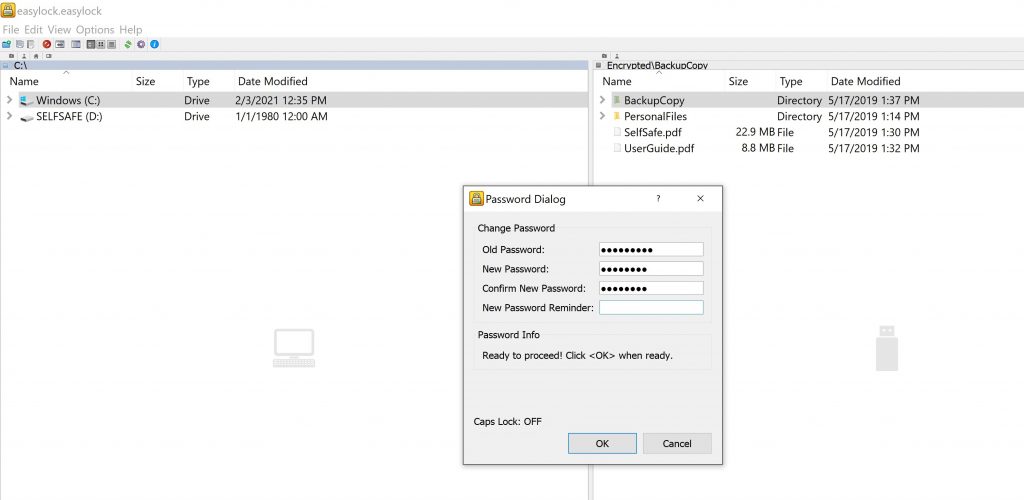Click the copy documents toolbar icon

(20, 44)
